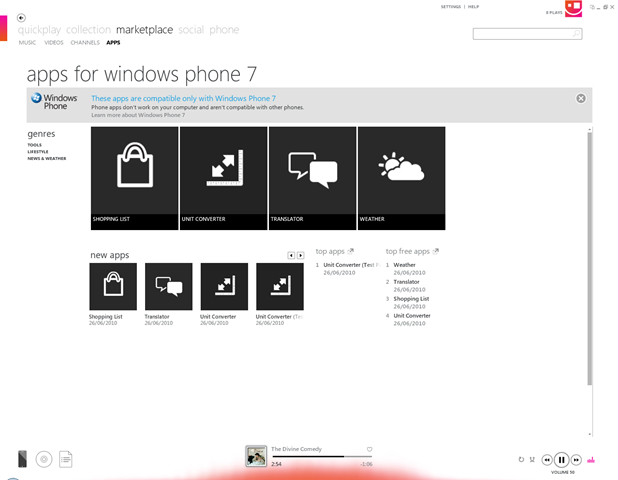Click the pink Zune profile tile

pyautogui.click(x=574, y=8)
